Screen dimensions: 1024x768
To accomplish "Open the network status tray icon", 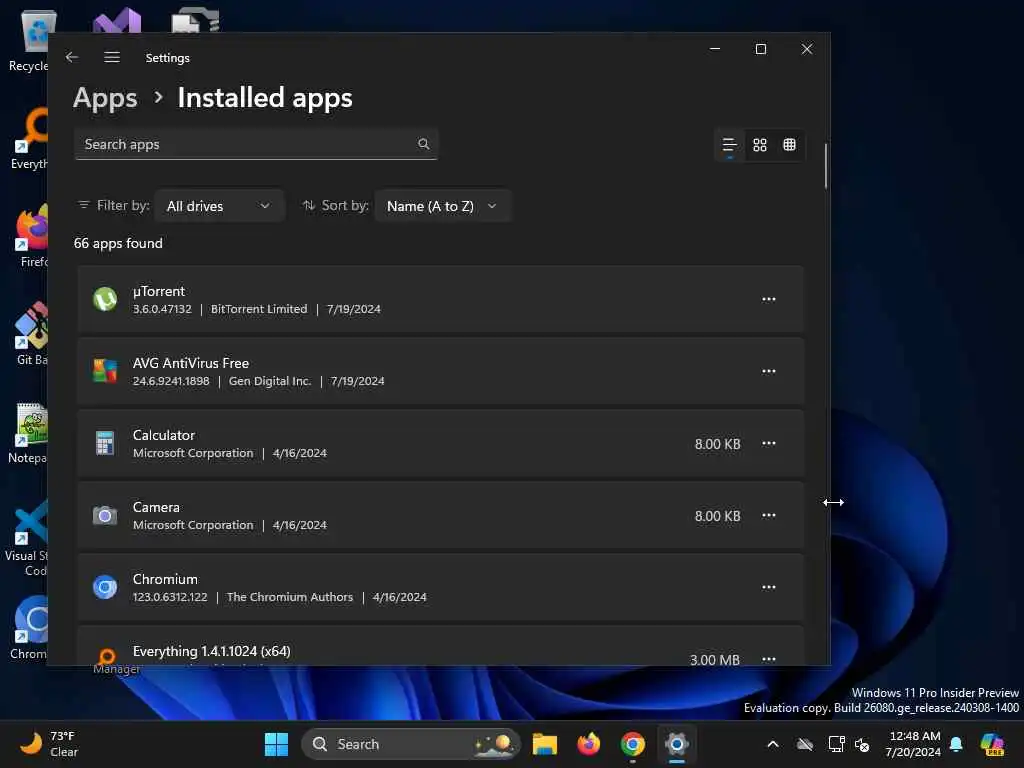I will [x=836, y=744].
